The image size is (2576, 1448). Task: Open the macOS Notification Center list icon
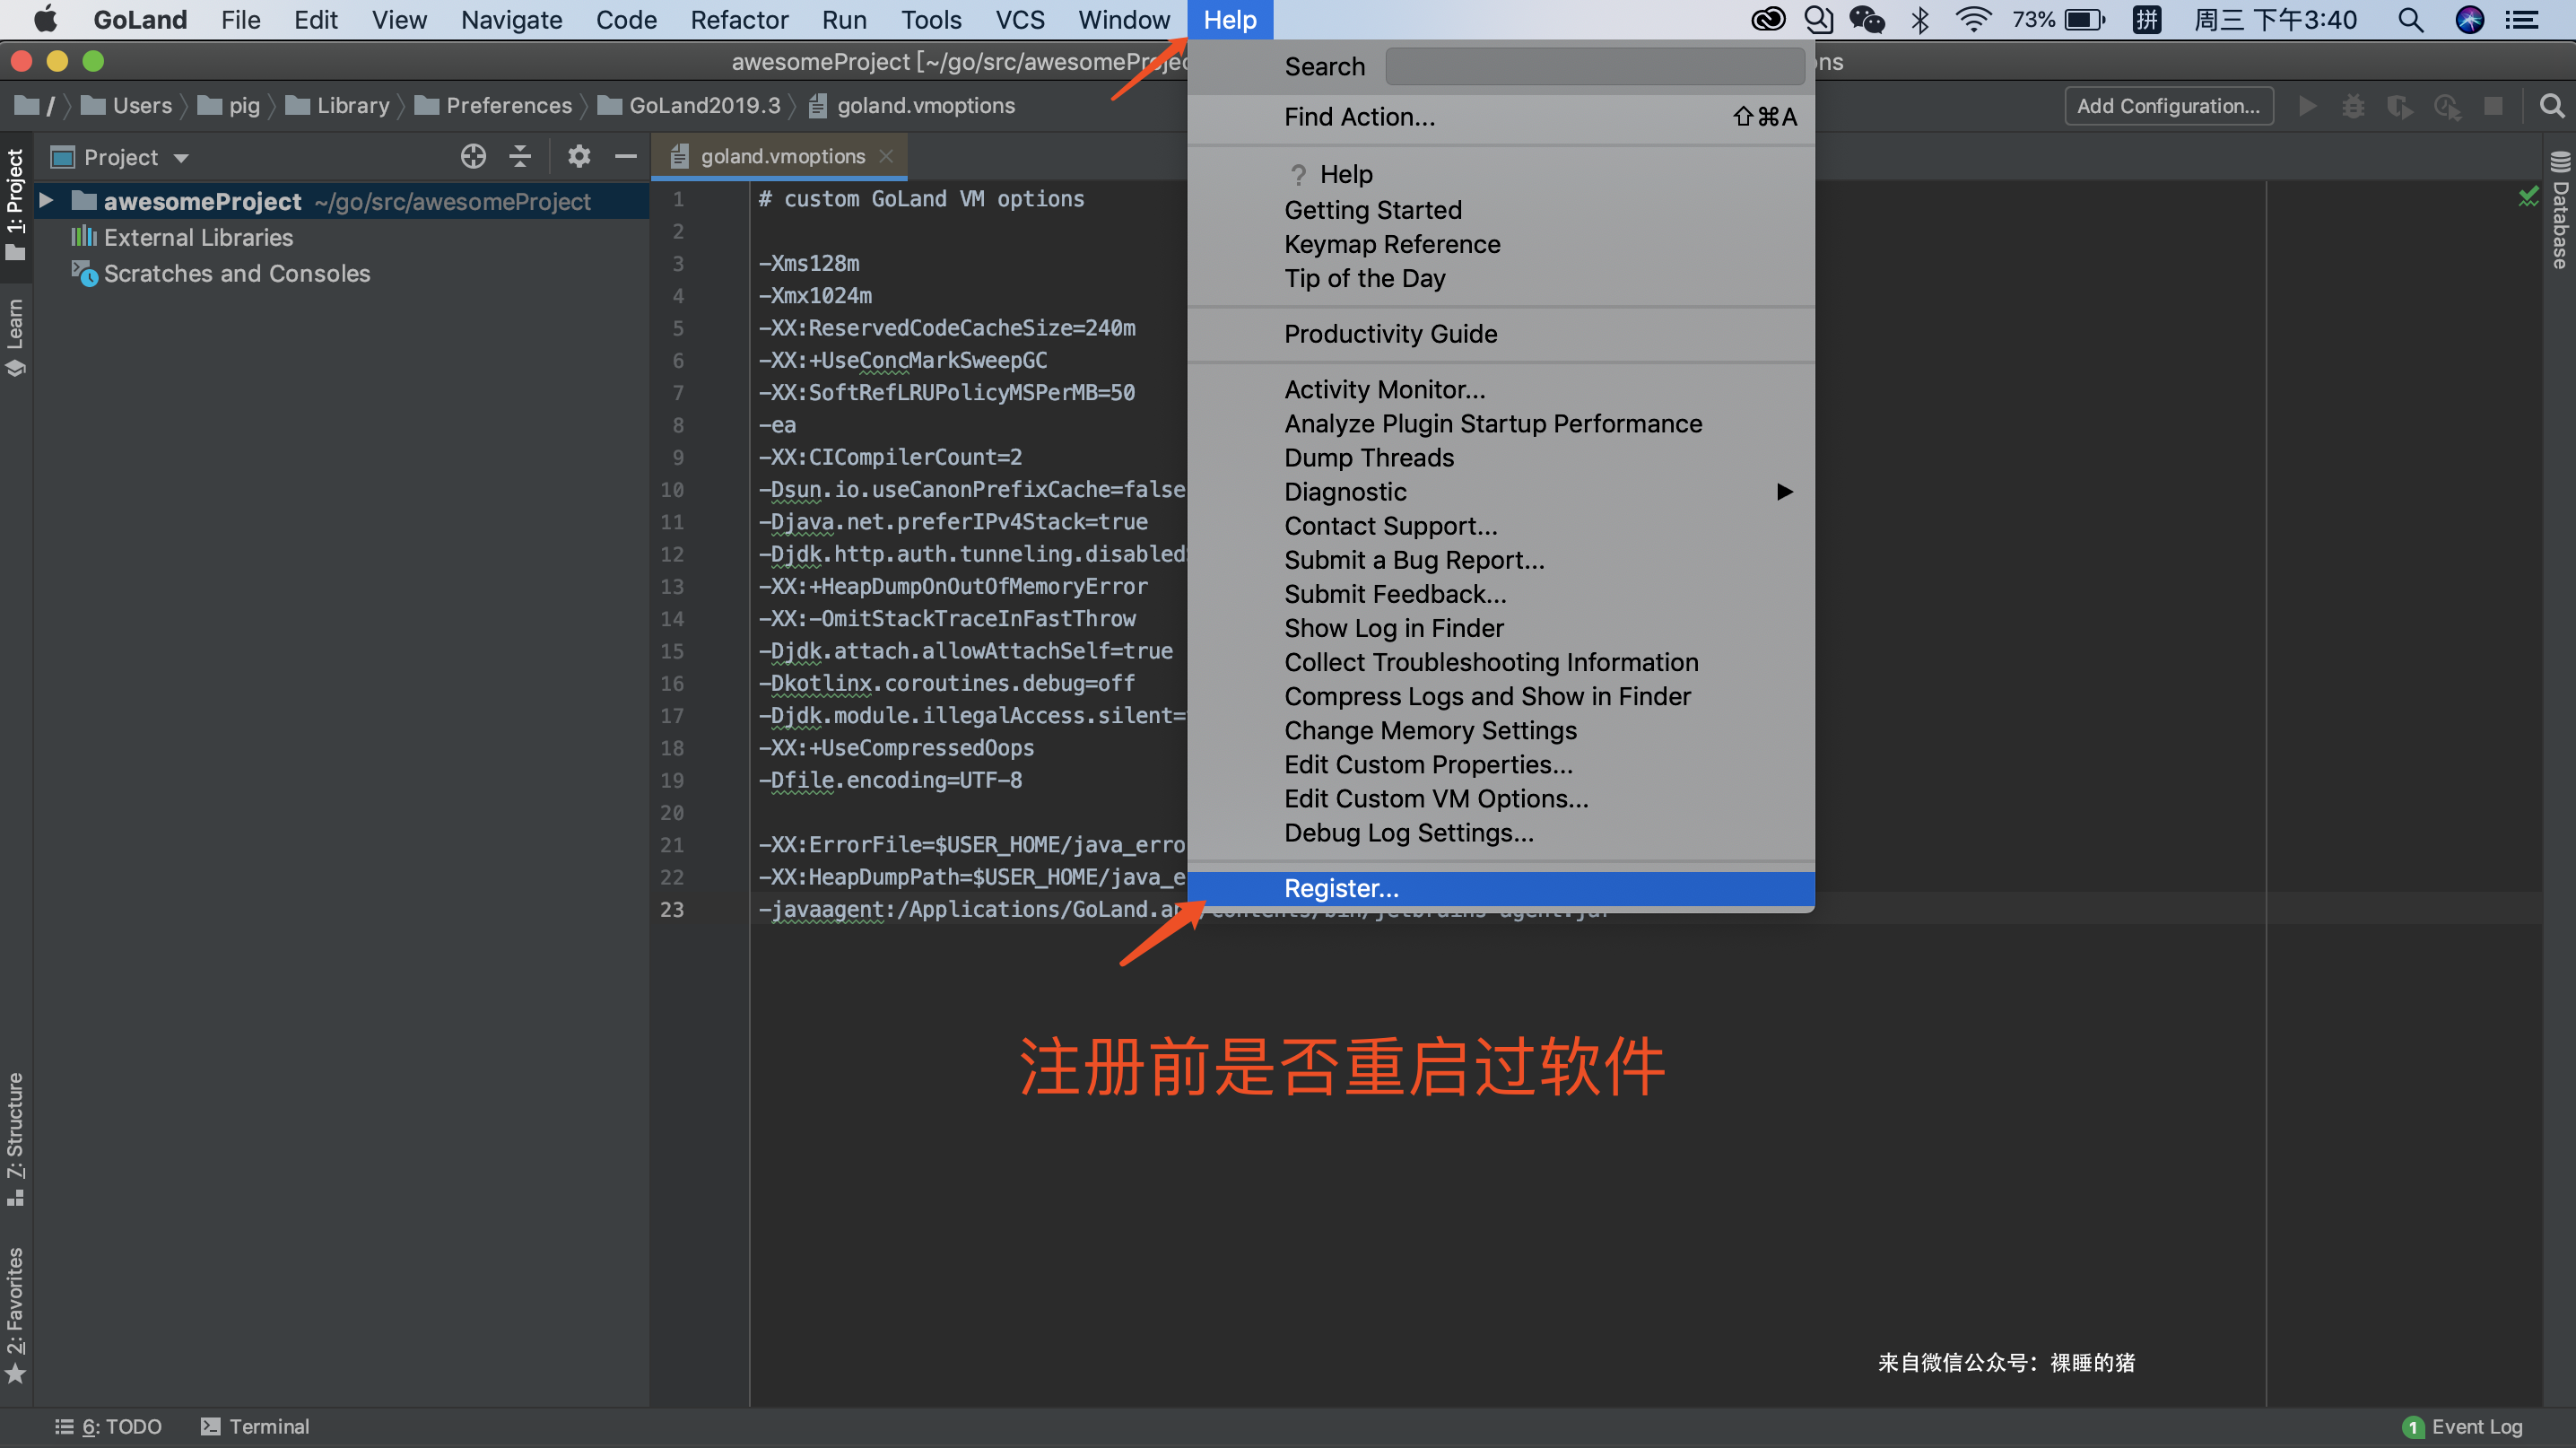point(2522,20)
